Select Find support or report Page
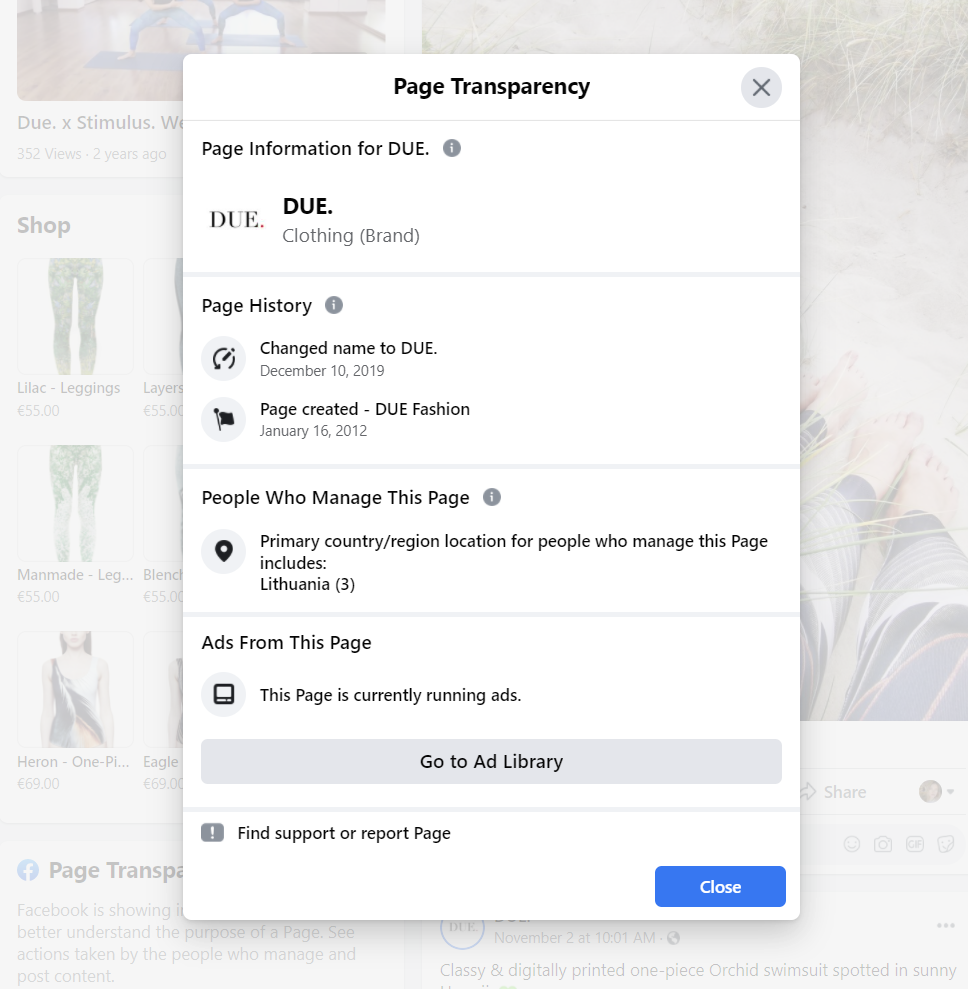This screenshot has height=989, width=968. pyautogui.click(x=344, y=833)
